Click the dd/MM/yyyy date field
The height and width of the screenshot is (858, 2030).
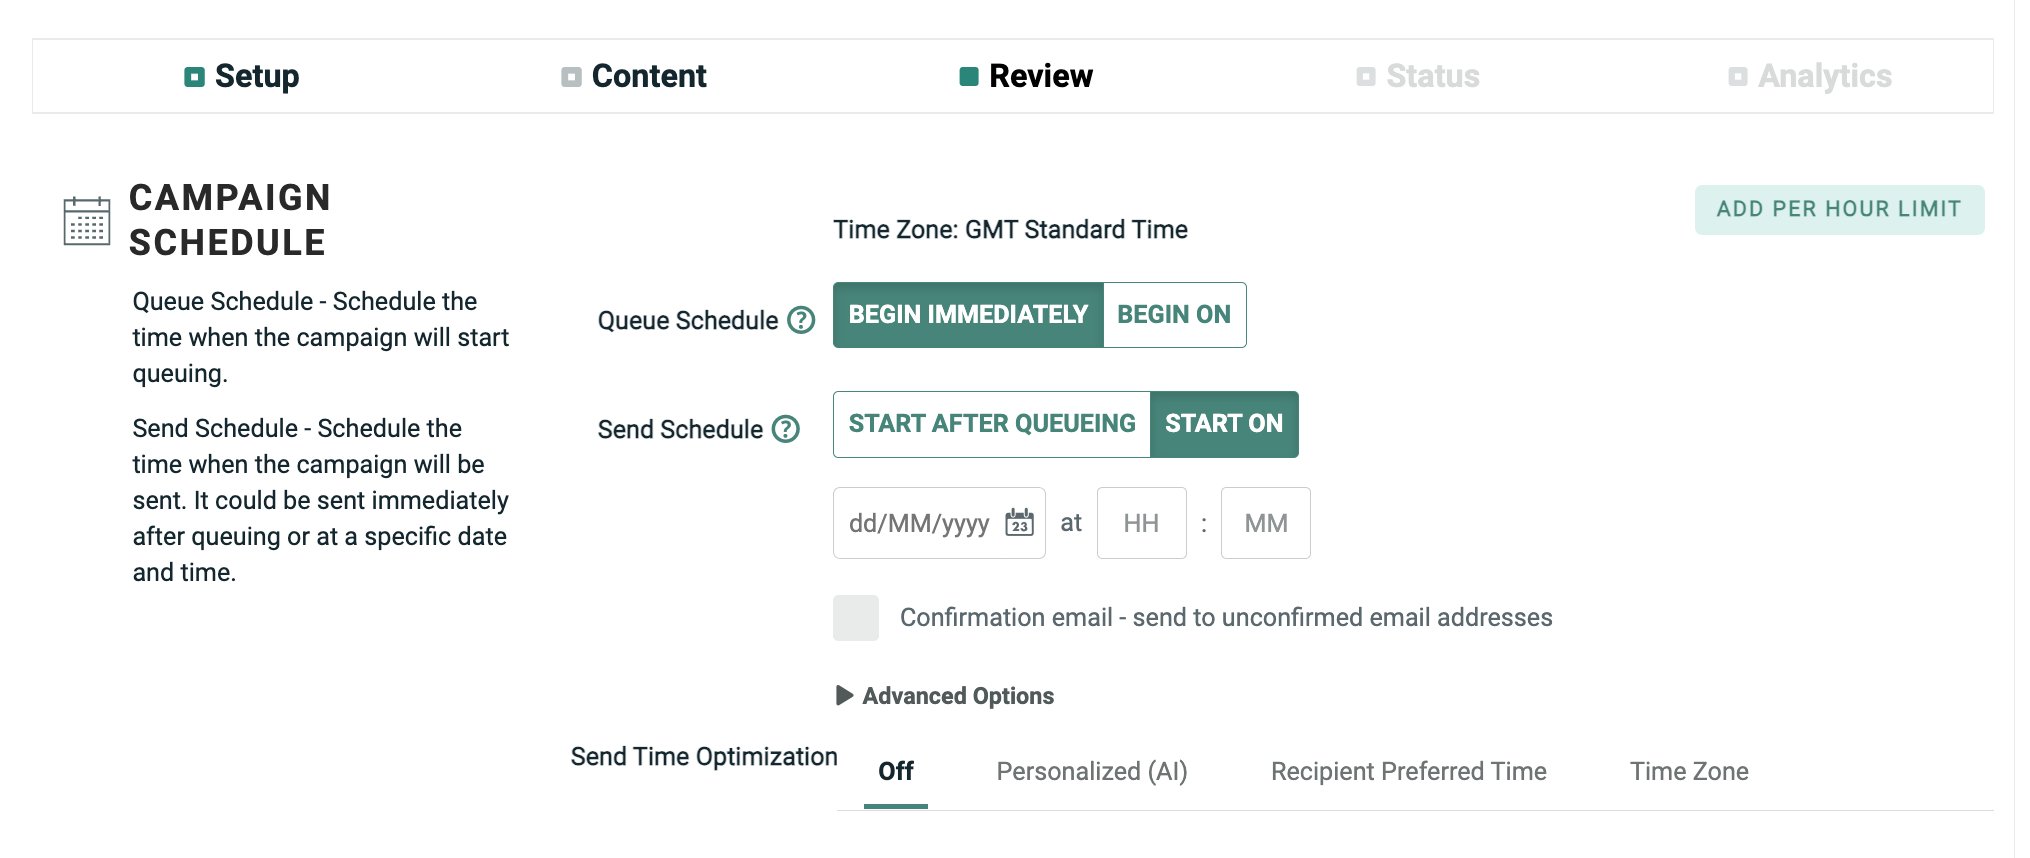pyautogui.click(x=918, y=523)
